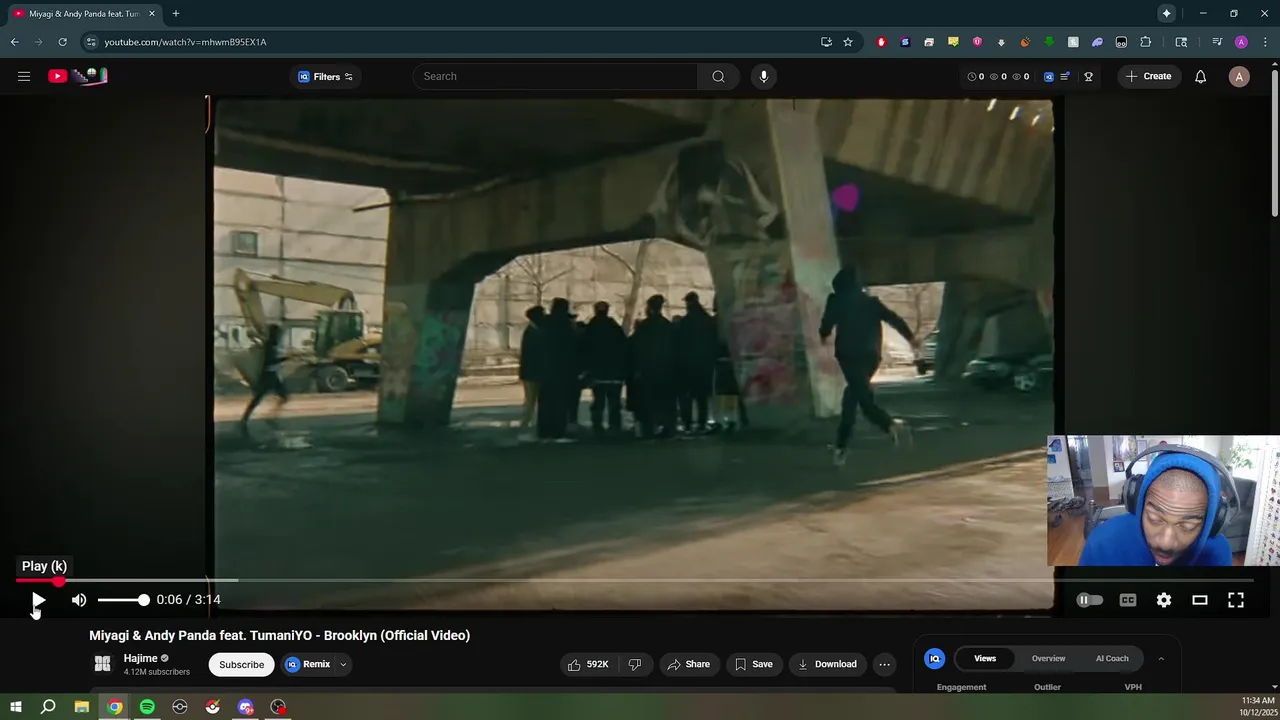
Task: Open a new browser tab
Action: [x=176, y=14]
